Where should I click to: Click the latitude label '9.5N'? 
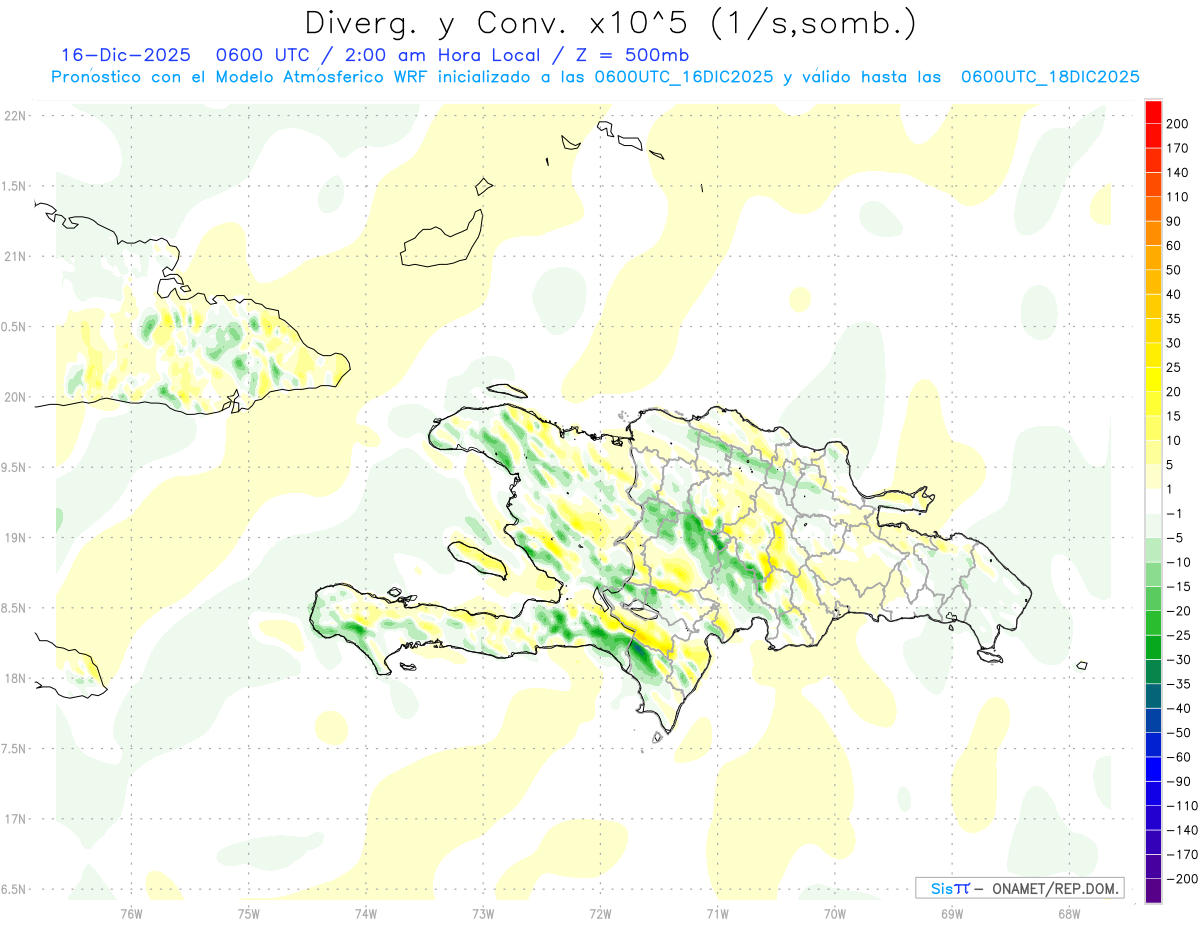pos(13,467)
